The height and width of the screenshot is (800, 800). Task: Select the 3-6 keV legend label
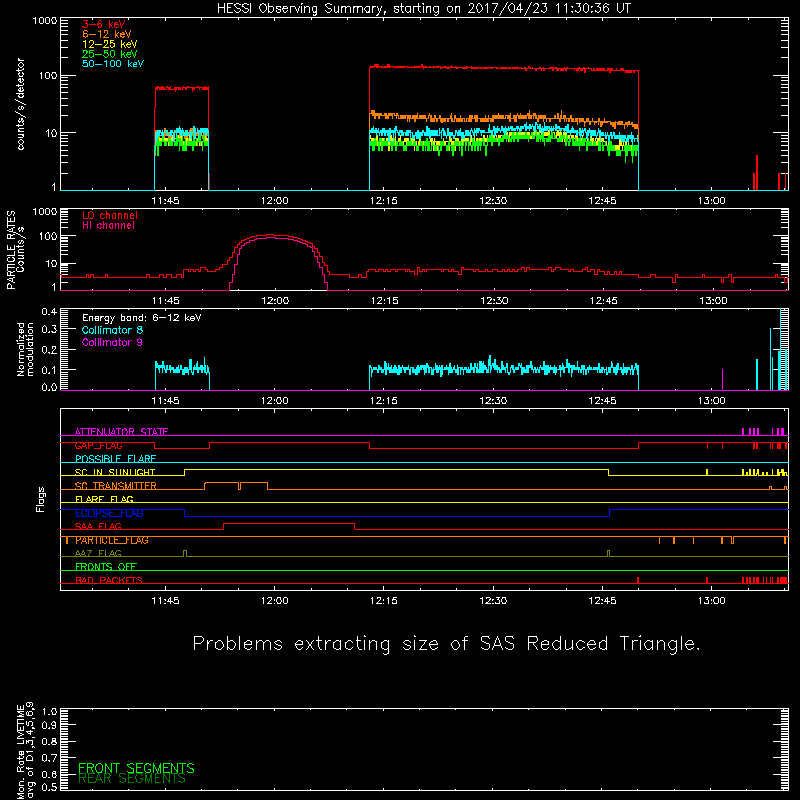[x=104, y=24]
